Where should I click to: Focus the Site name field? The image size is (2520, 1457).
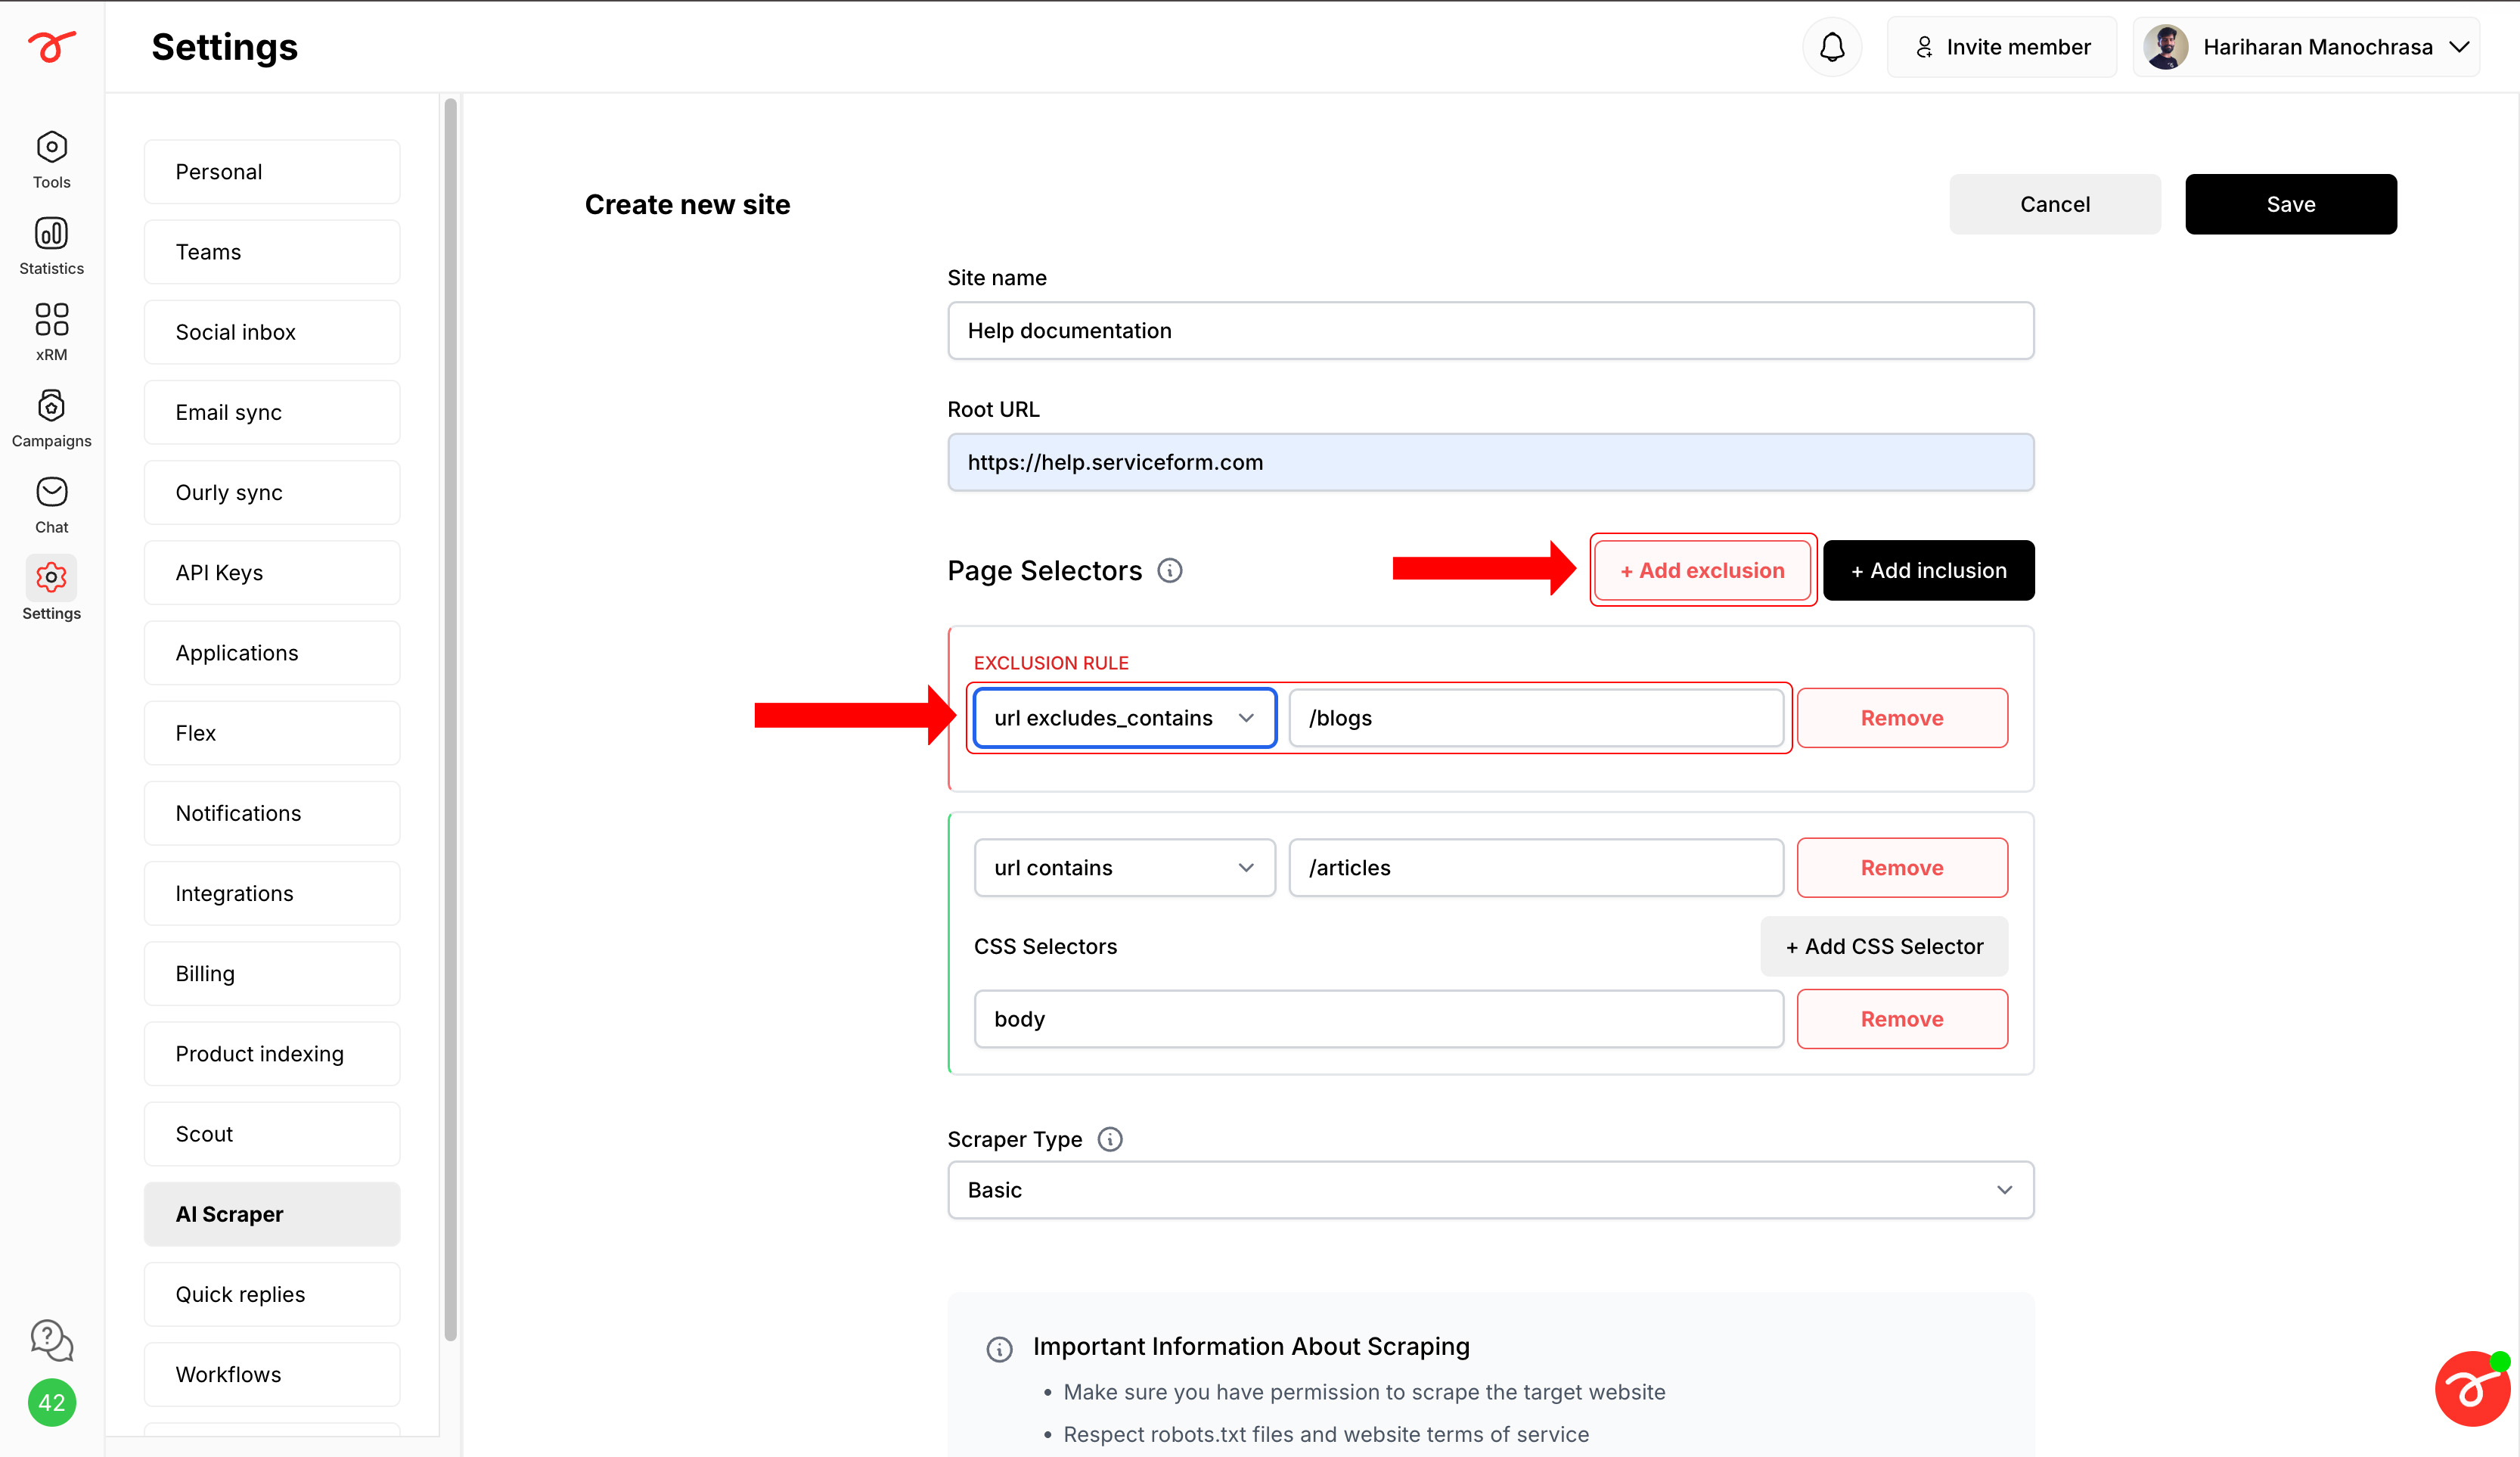pos(1490,331)
